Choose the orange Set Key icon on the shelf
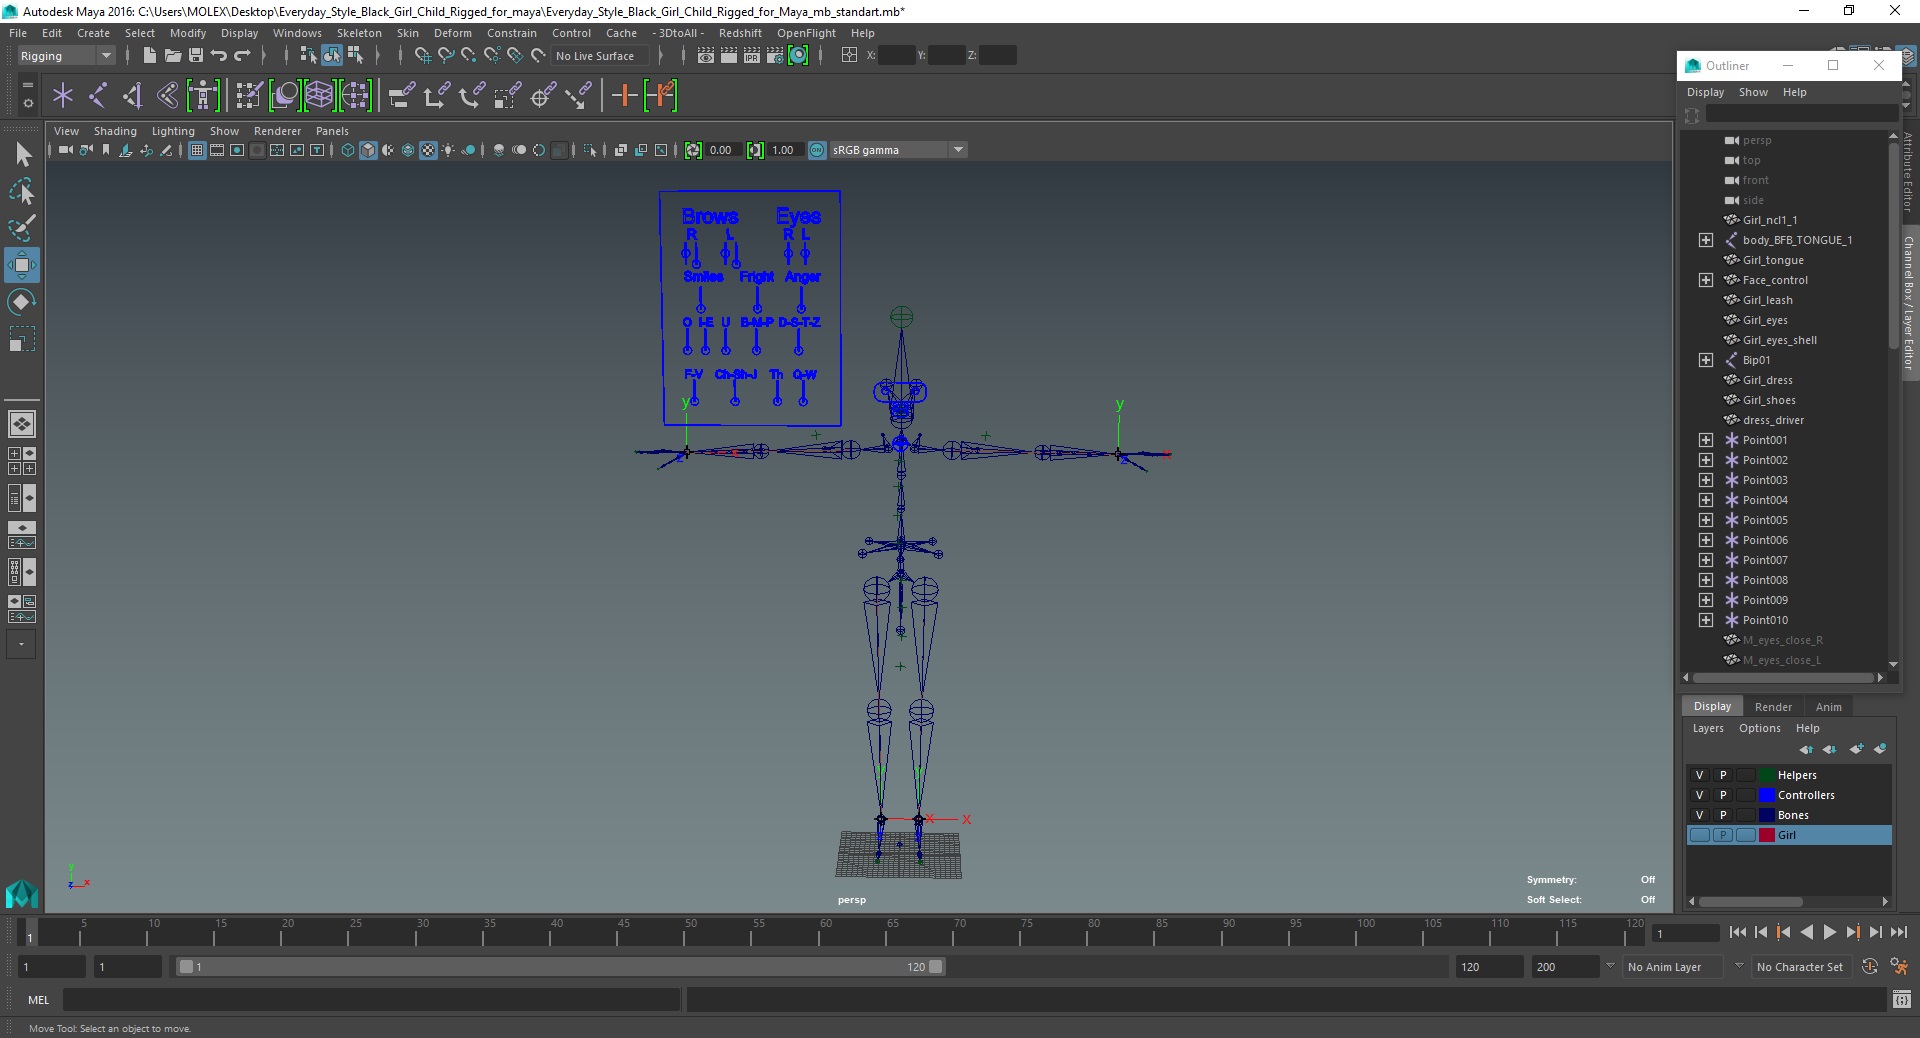The width and height of the screenshot is (1920, 1038). point(625,96)
